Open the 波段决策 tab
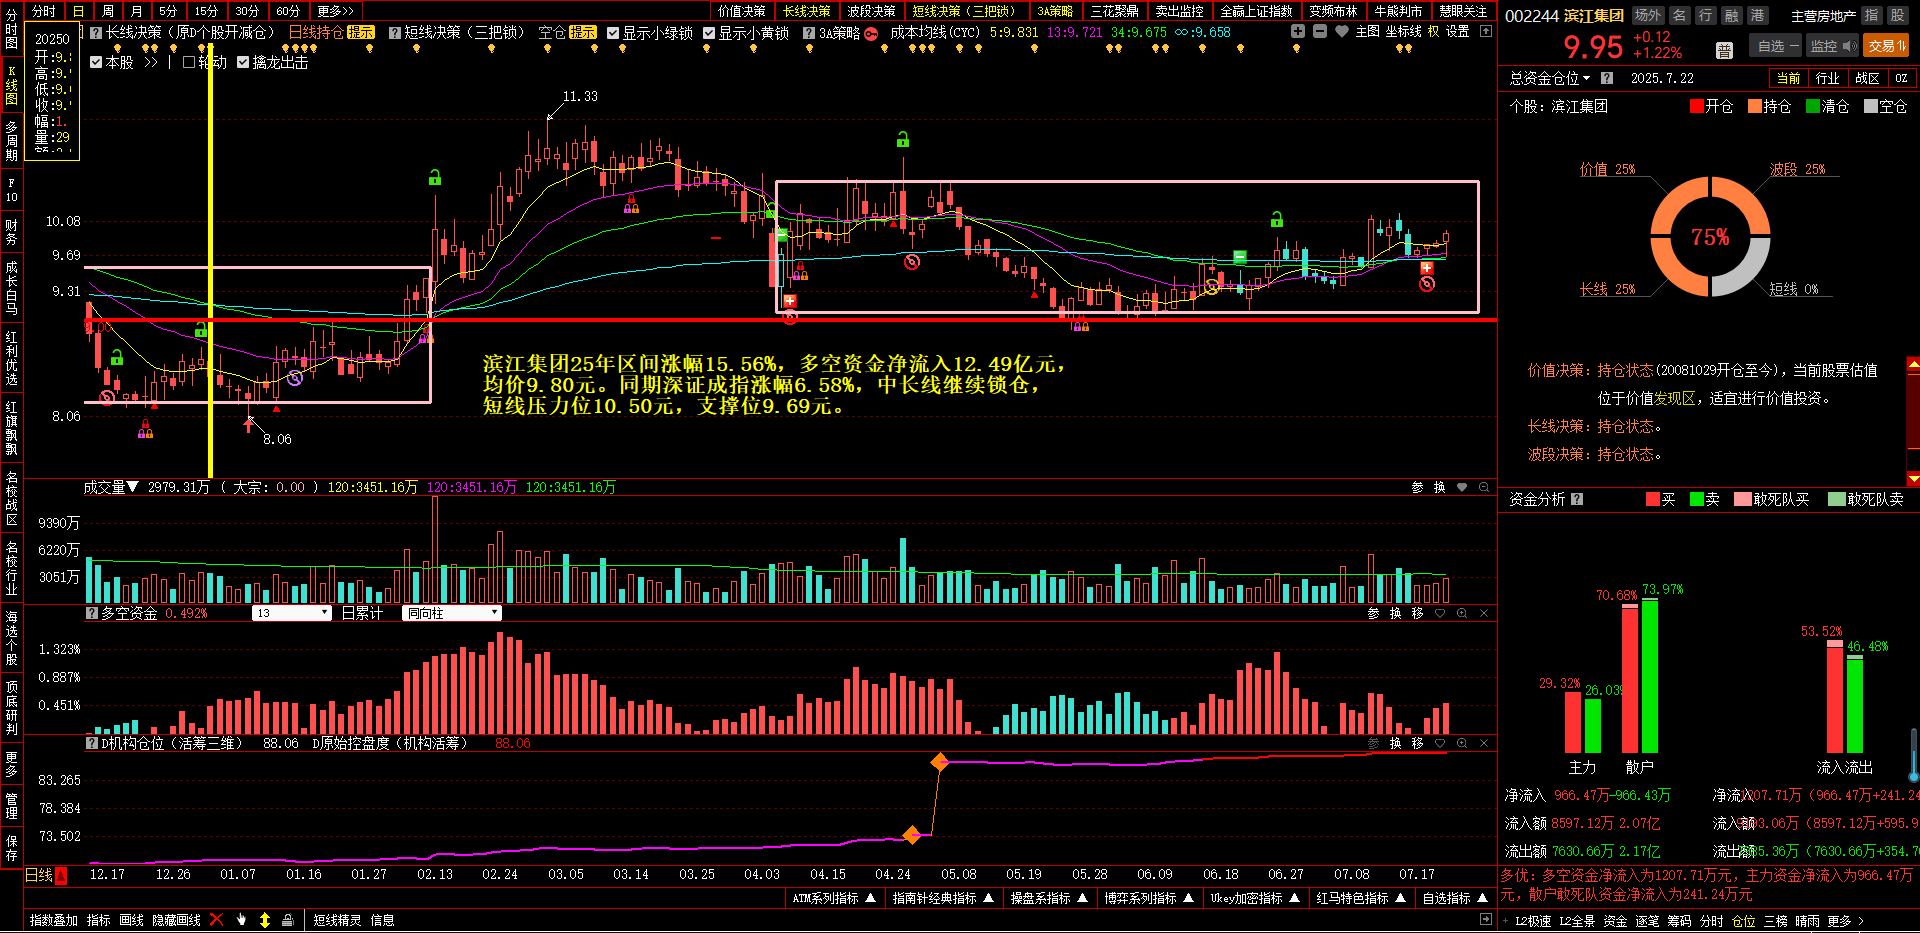 [871, 11]
